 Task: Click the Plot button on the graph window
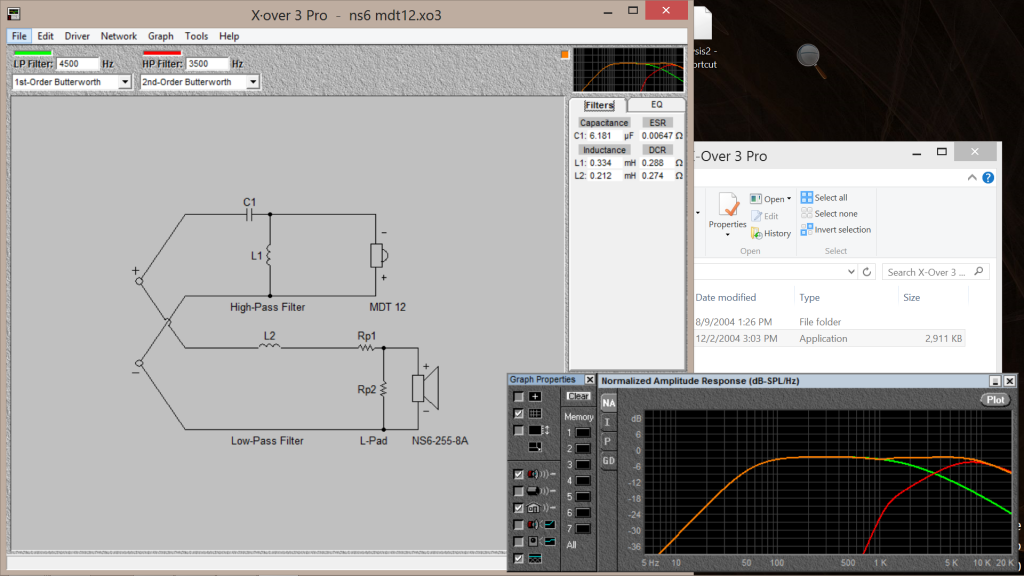tap(995, 400)
